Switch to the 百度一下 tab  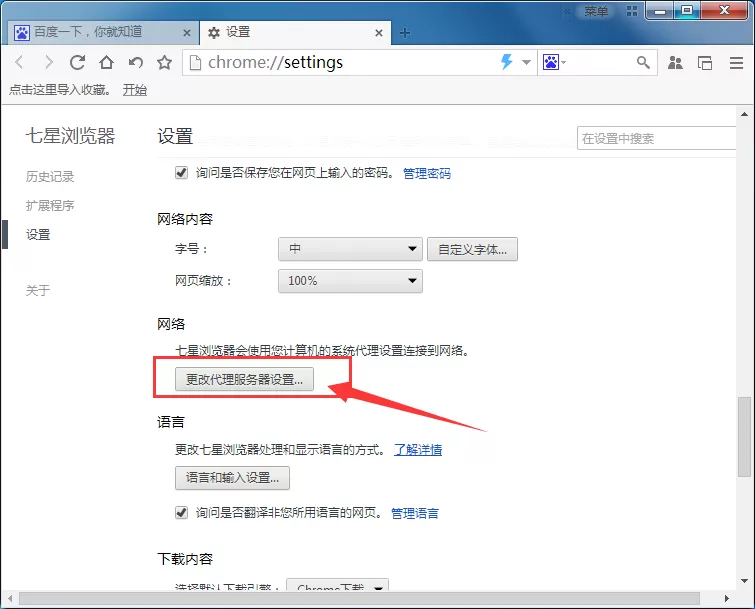click(101, 32)
